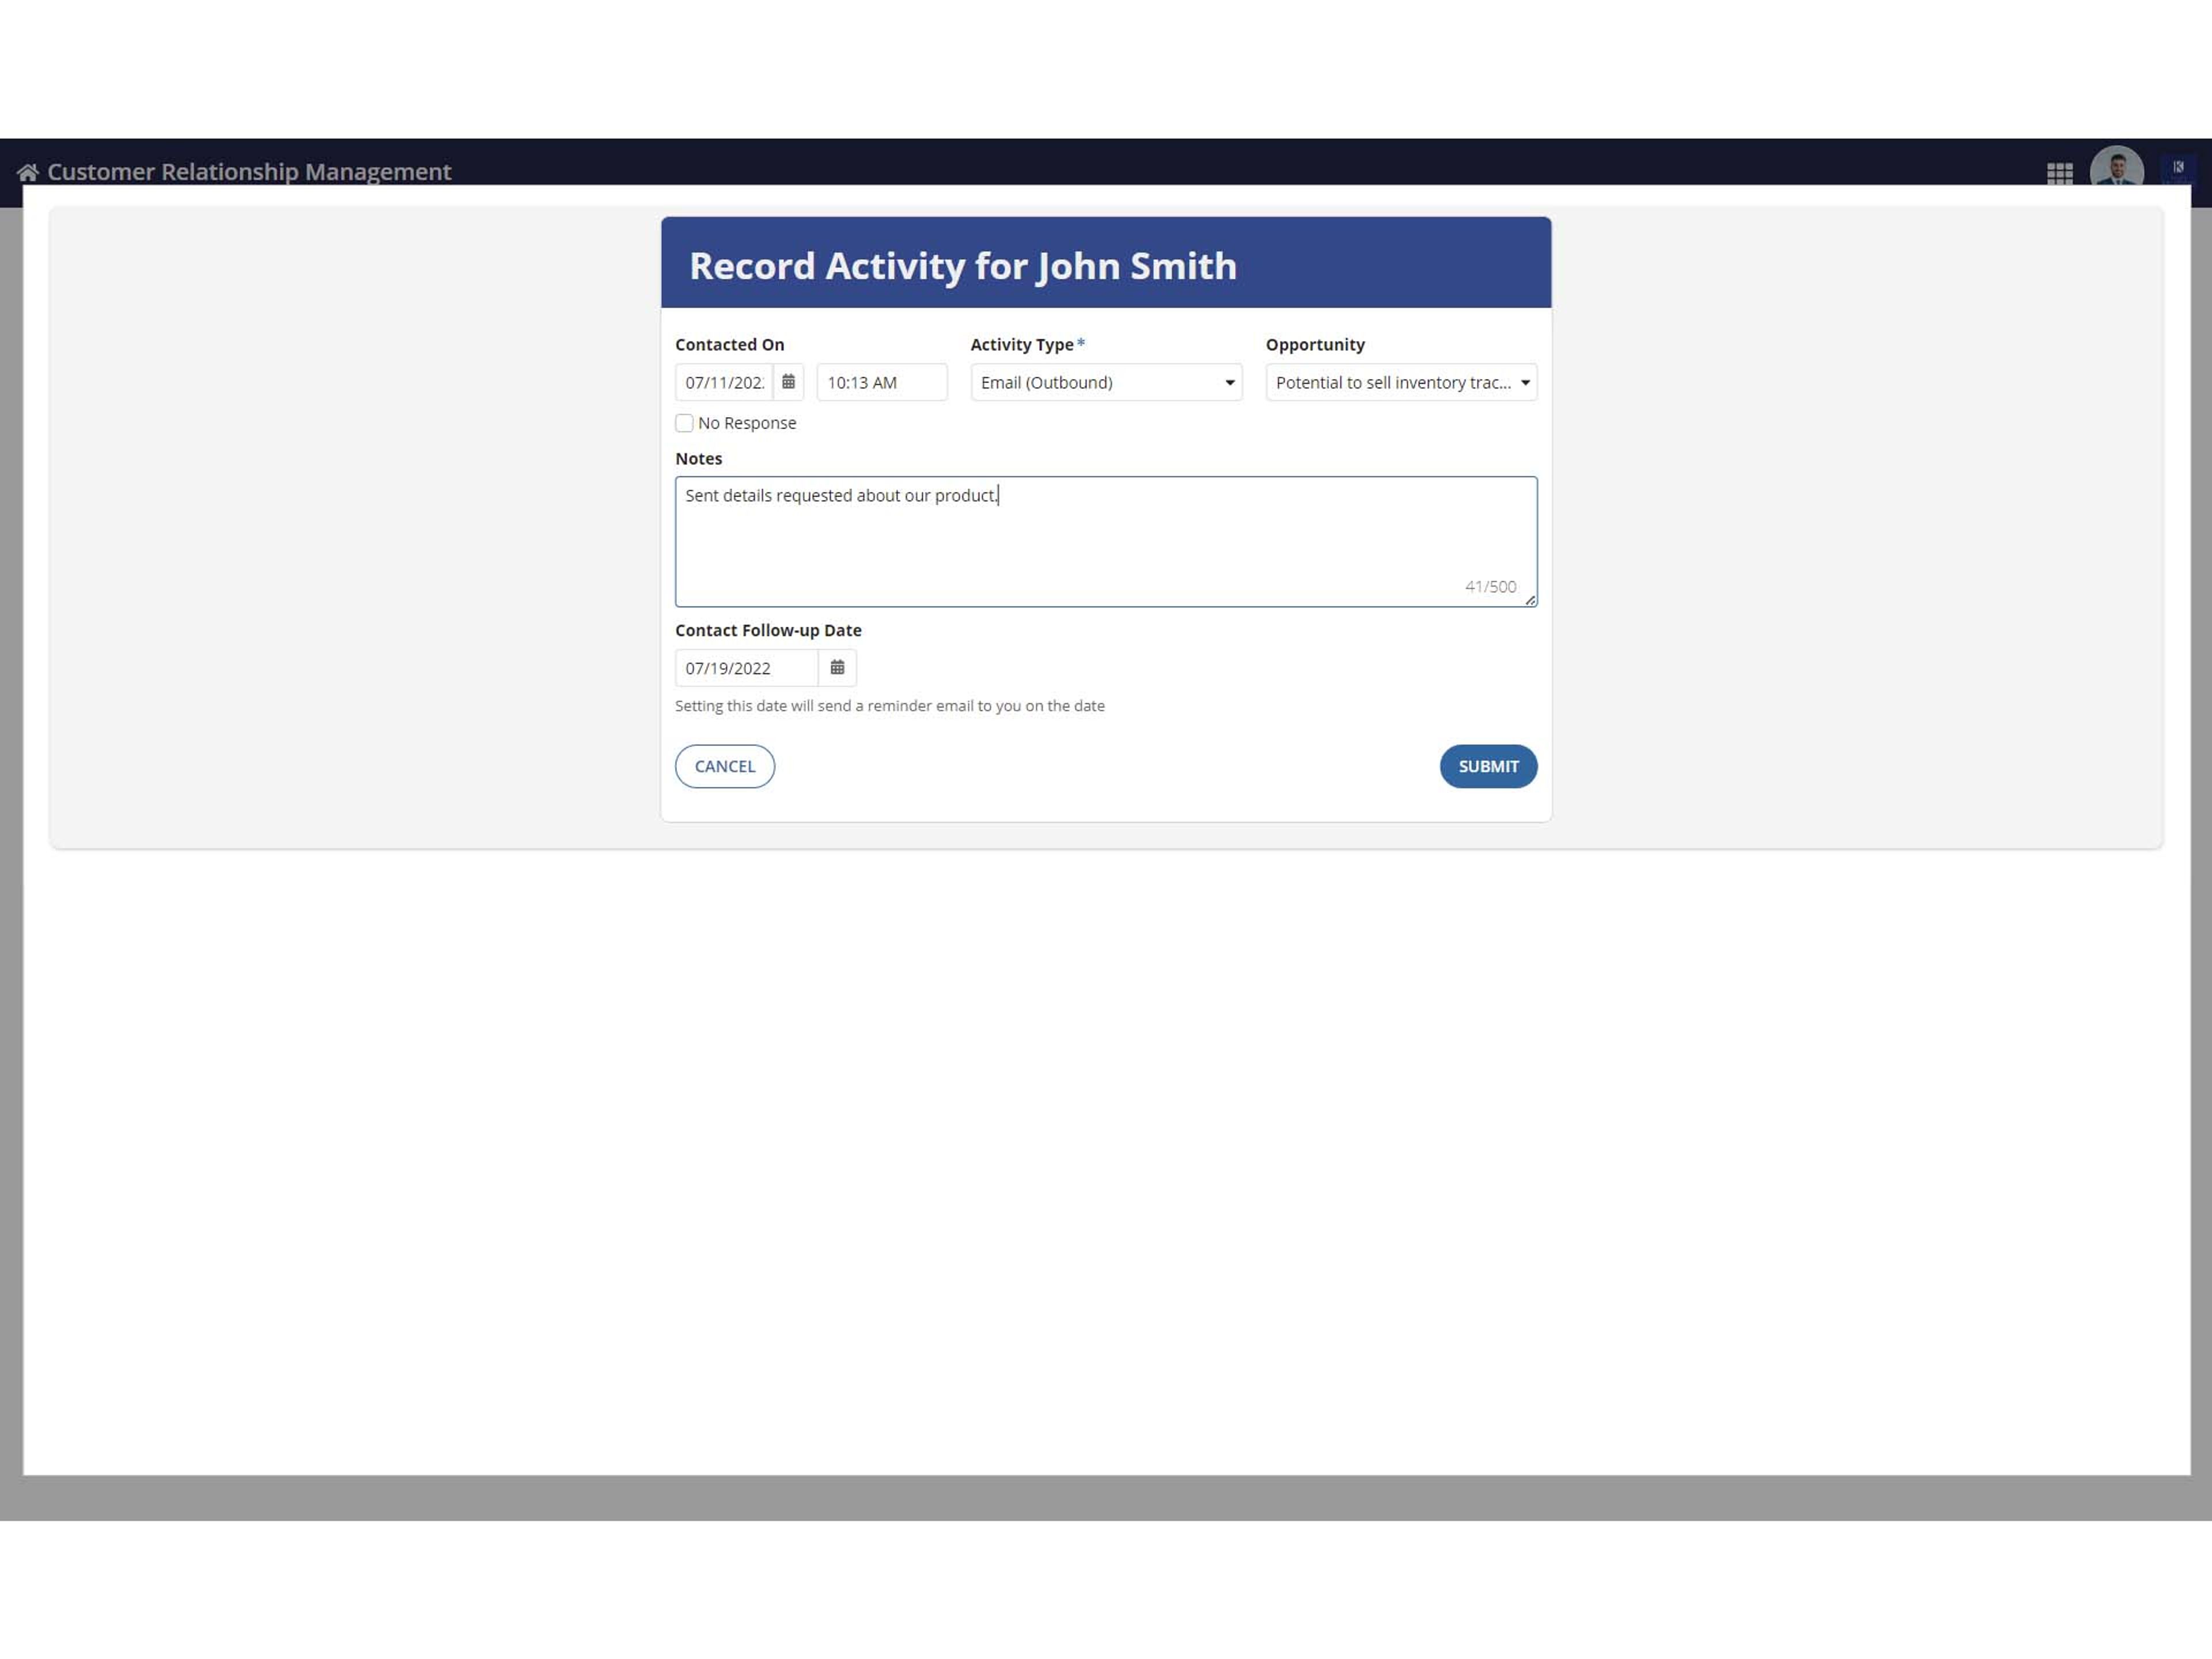2212x1659 pixels.
Task: Click the 41/500 character counter
Action: click(x=1490, y=587)
